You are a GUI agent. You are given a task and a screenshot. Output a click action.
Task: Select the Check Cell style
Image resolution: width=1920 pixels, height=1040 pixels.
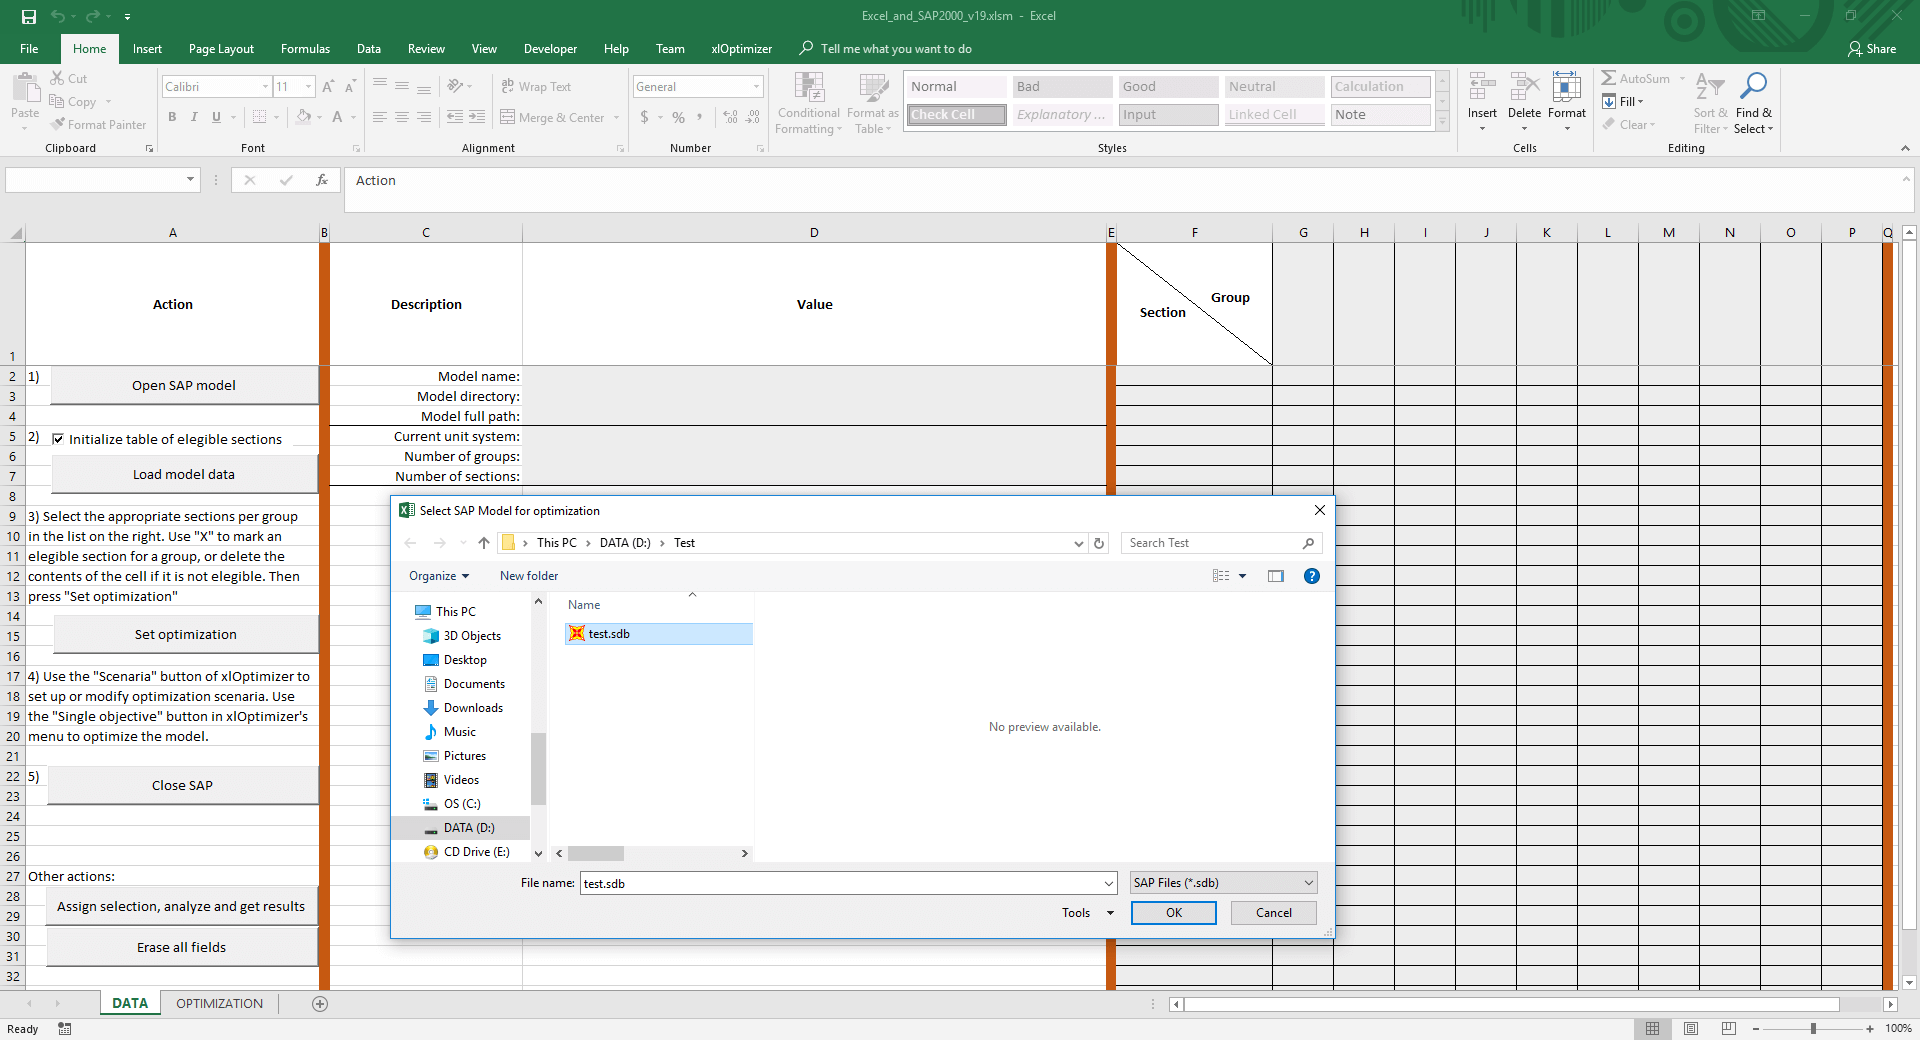956,115
